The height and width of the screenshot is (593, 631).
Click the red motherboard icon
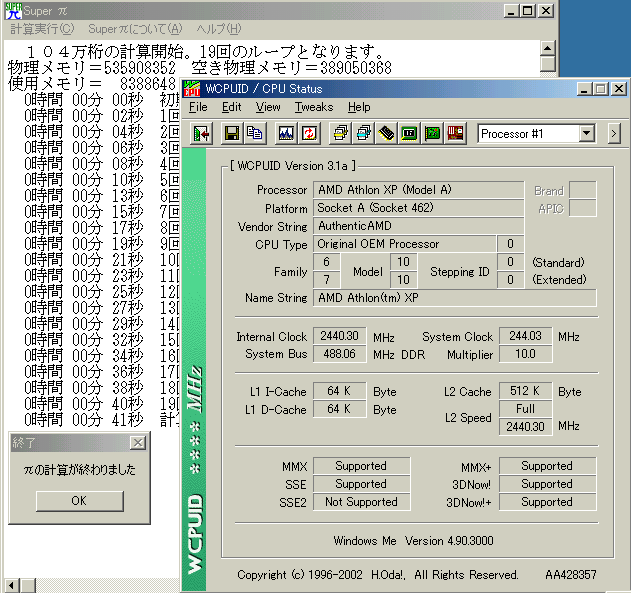456,133
